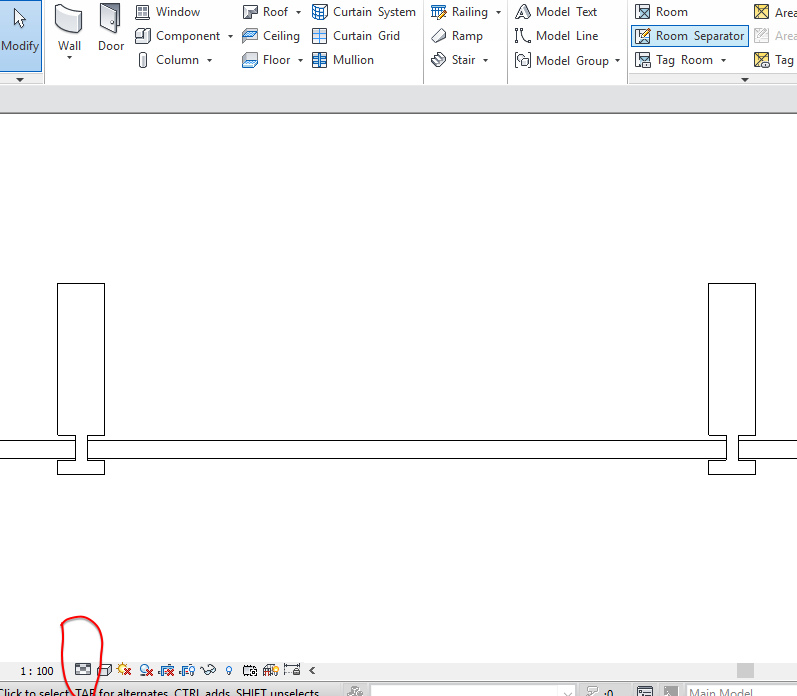Choose the Window tool

pos(168,12)
